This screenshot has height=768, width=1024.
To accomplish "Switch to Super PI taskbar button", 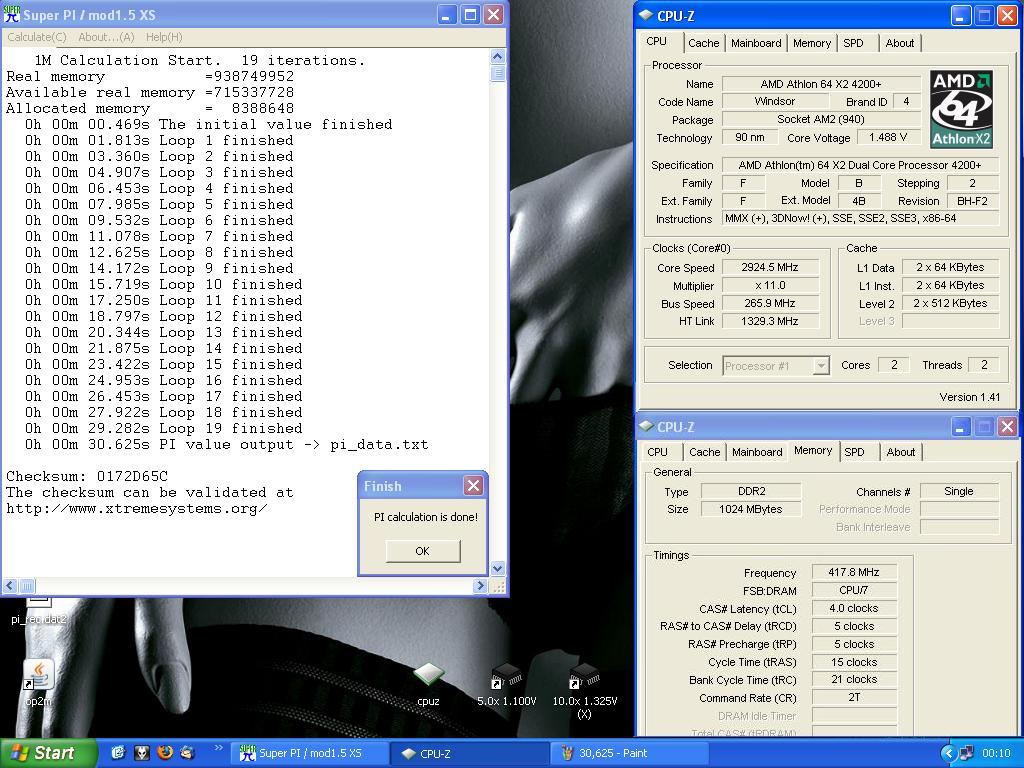I will click(x=308, y=753).
